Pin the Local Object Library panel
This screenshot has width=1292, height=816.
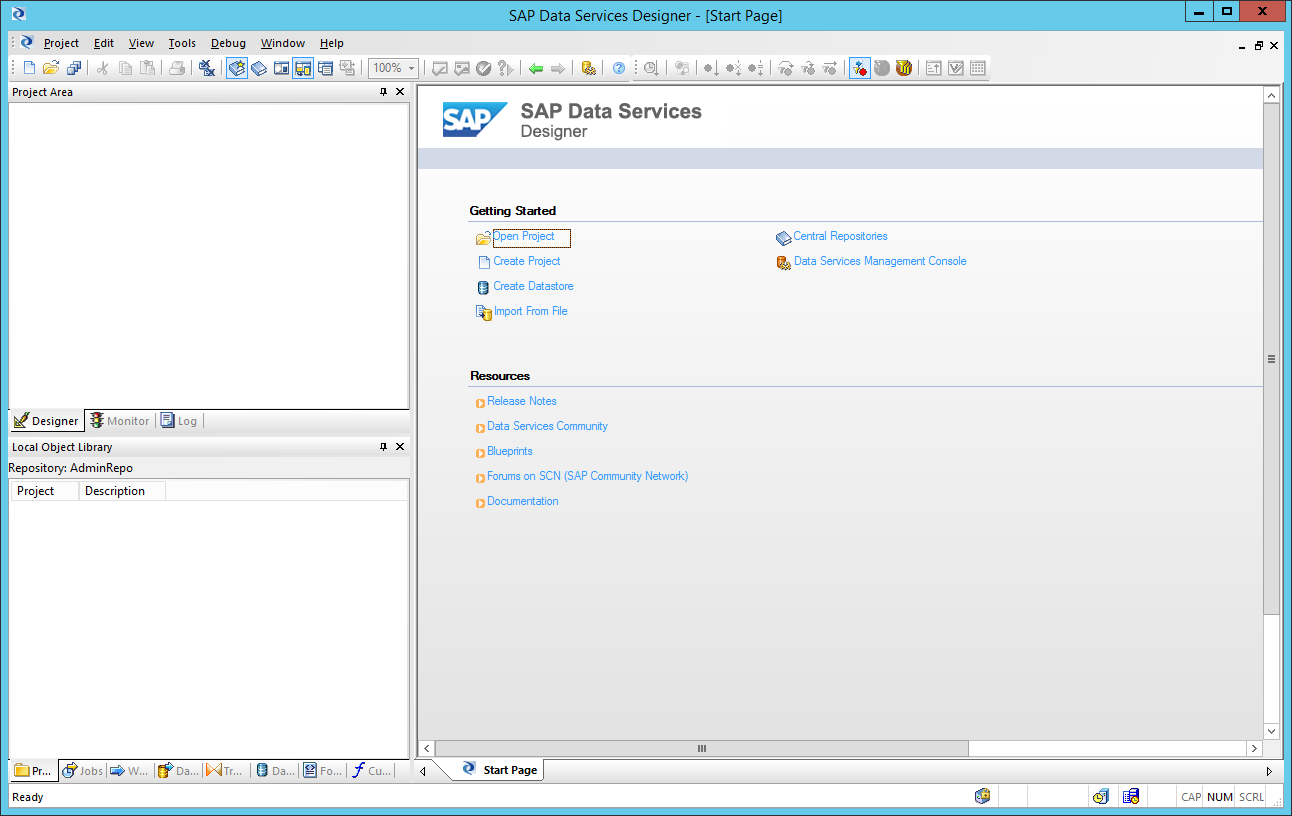click(383, 447)
